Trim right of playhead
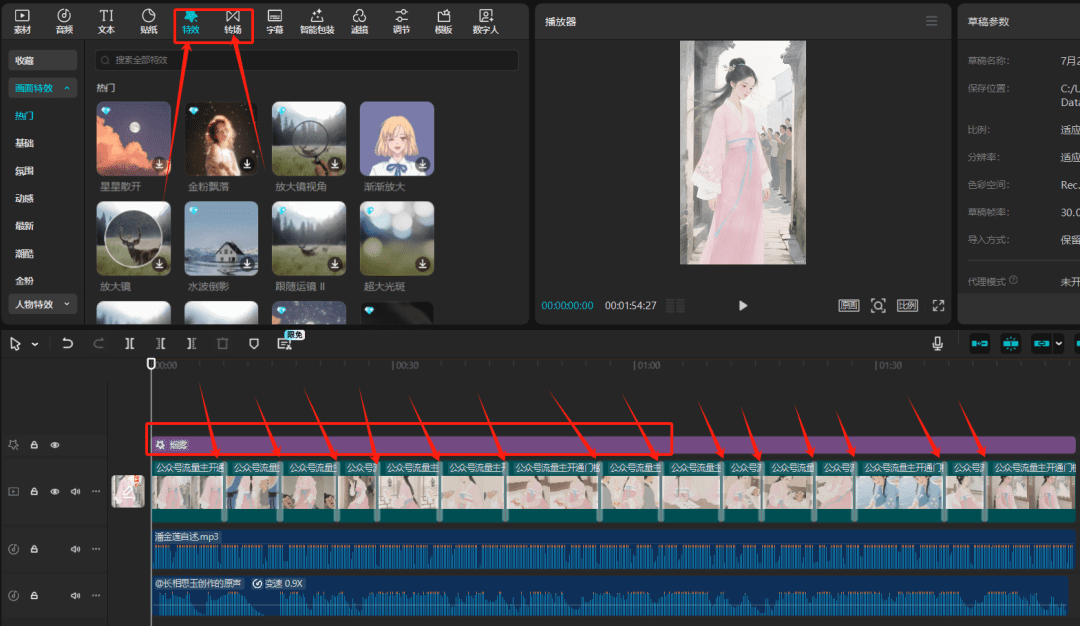Screen dimensions: 1080x626 pyautogui.click(x=191, y=344)
